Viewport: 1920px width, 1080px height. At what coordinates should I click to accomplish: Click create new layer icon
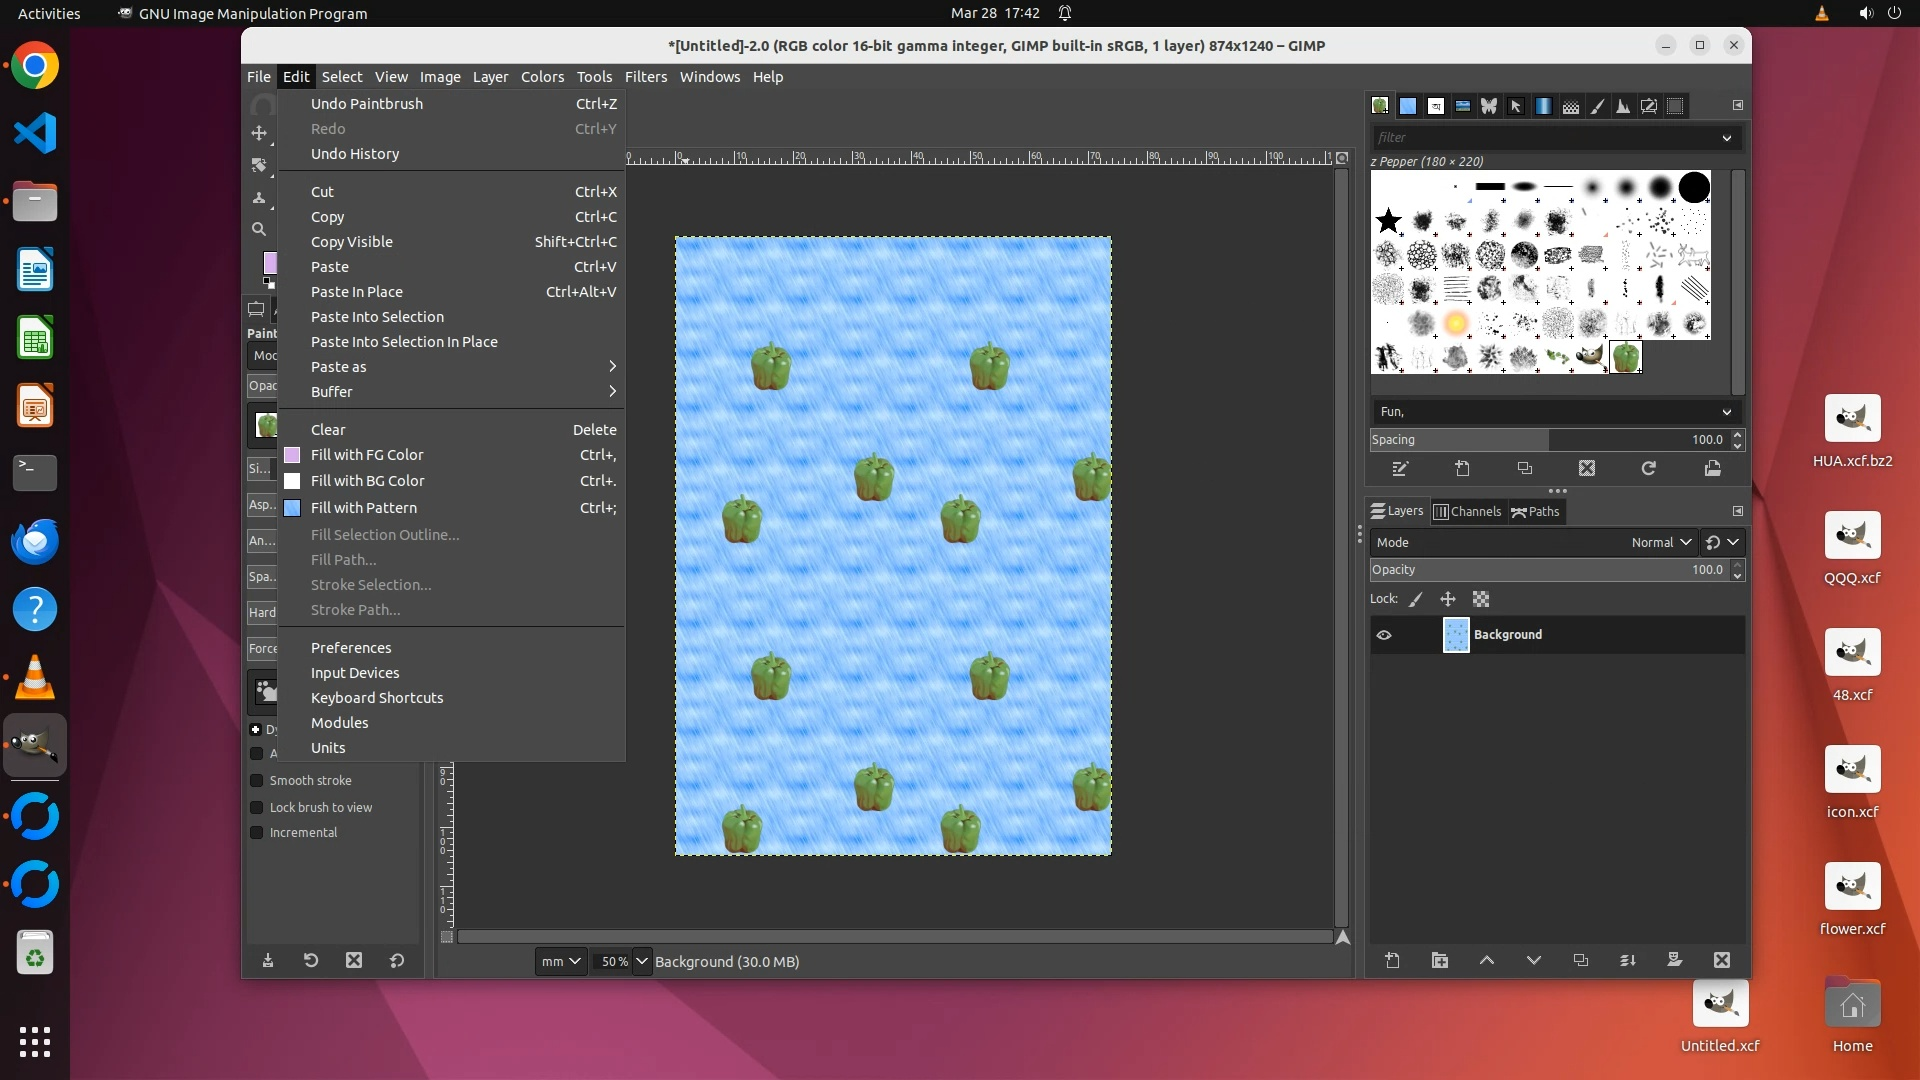[1392, 960]
